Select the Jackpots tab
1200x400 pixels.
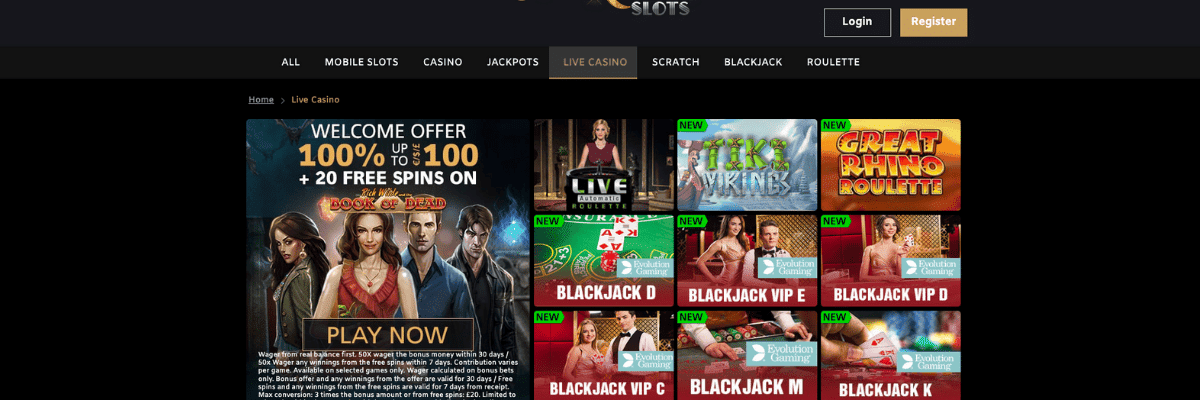click(513, 62)
